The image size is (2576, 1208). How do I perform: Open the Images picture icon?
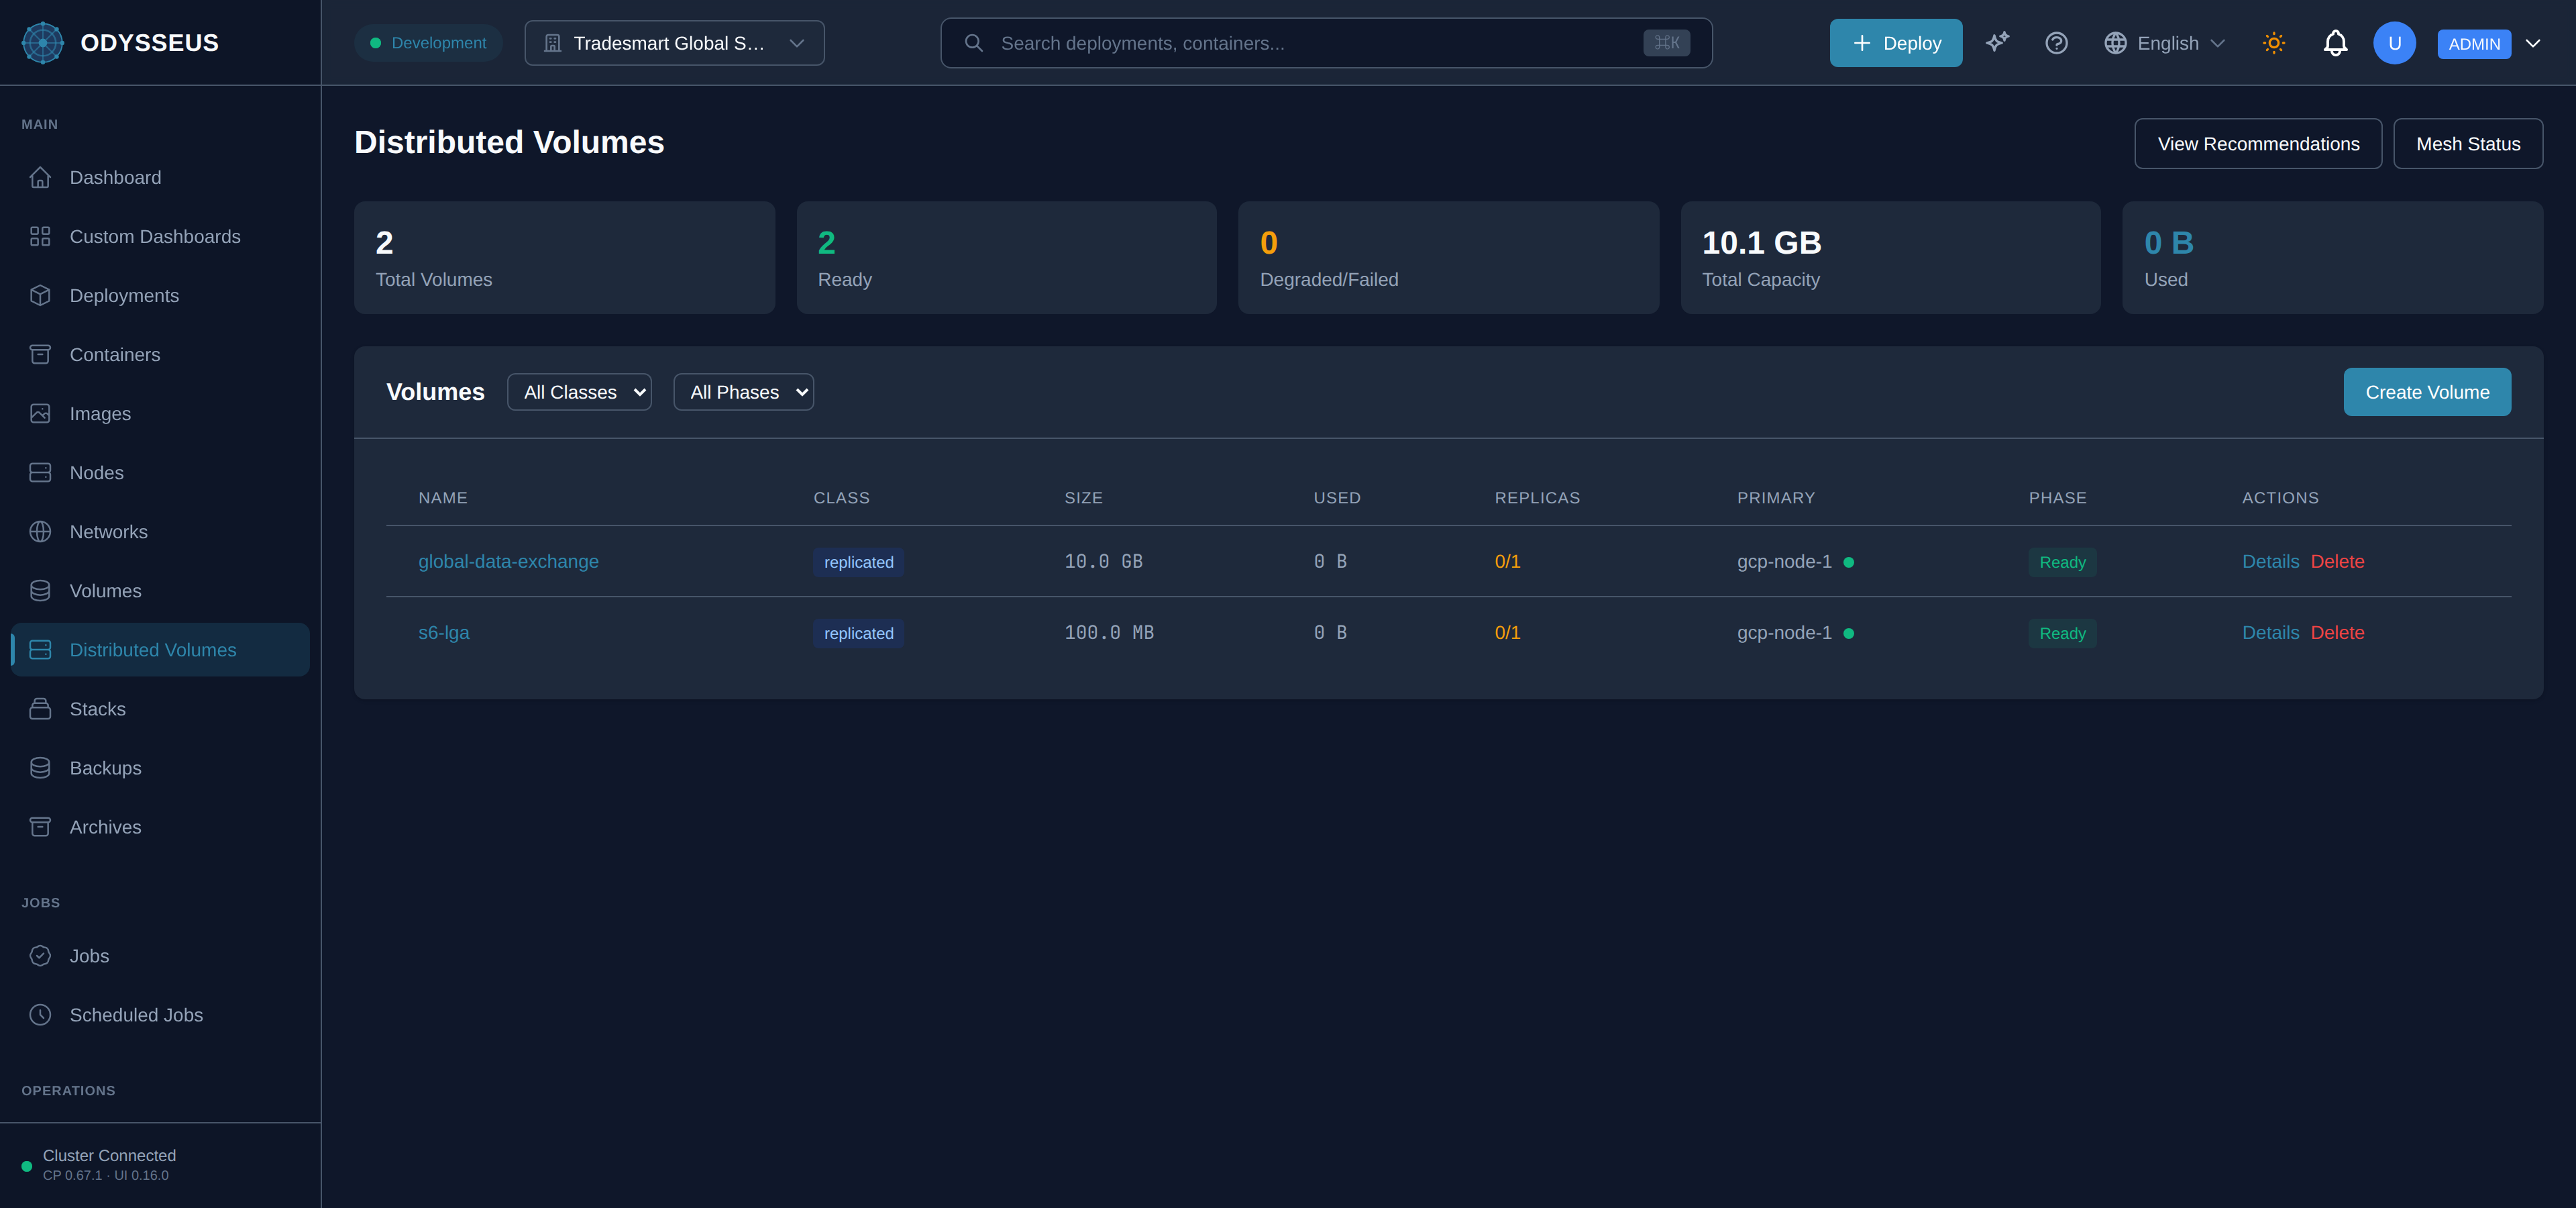point(40,413)
